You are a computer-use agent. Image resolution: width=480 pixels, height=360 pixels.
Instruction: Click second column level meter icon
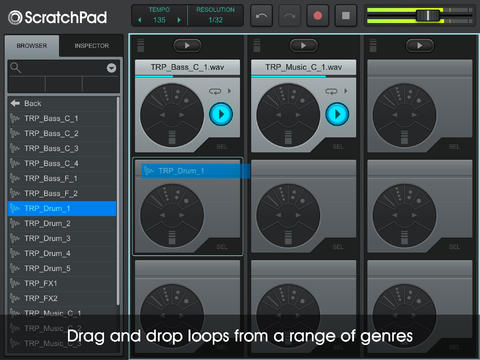click(x=257, y=45)
